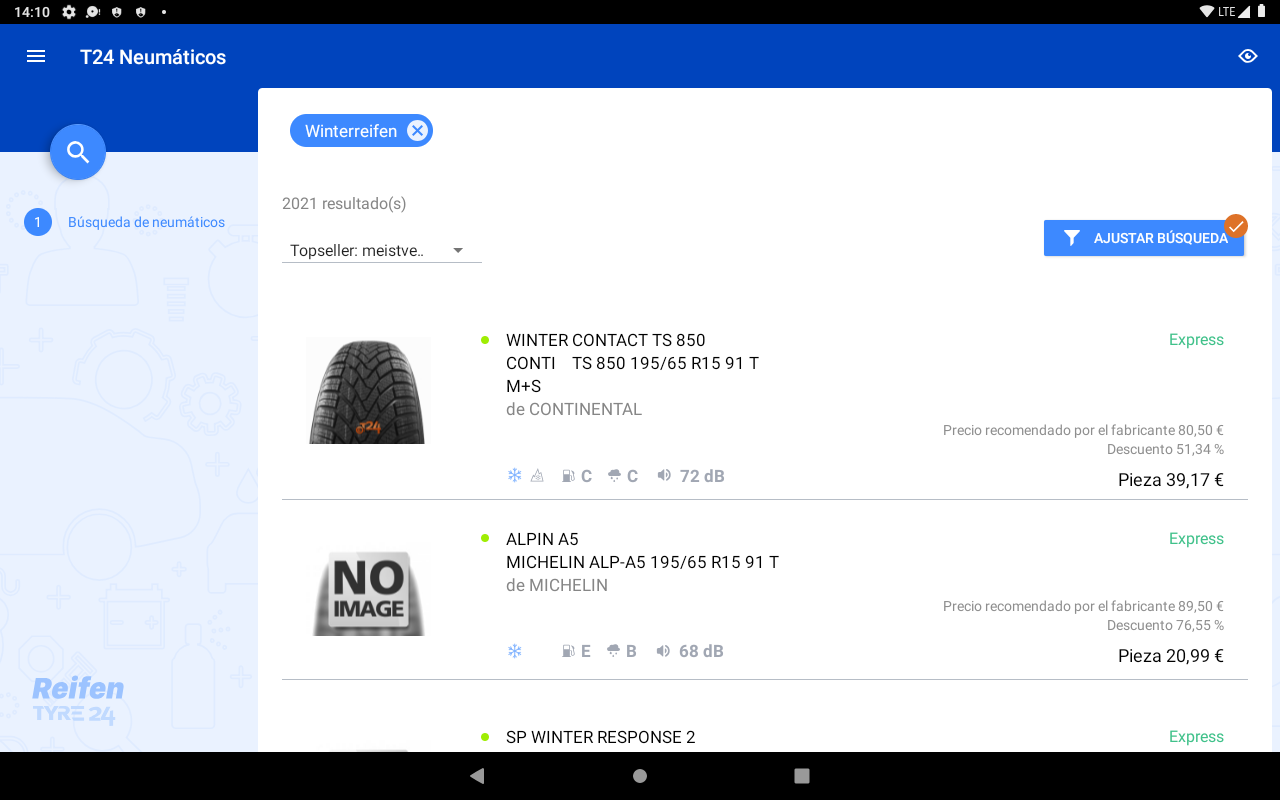This screenshot has height=800, width=1280.
Task: Select the ALPIN A5 title
Action: pyautogui.click(x=542, y=539)
